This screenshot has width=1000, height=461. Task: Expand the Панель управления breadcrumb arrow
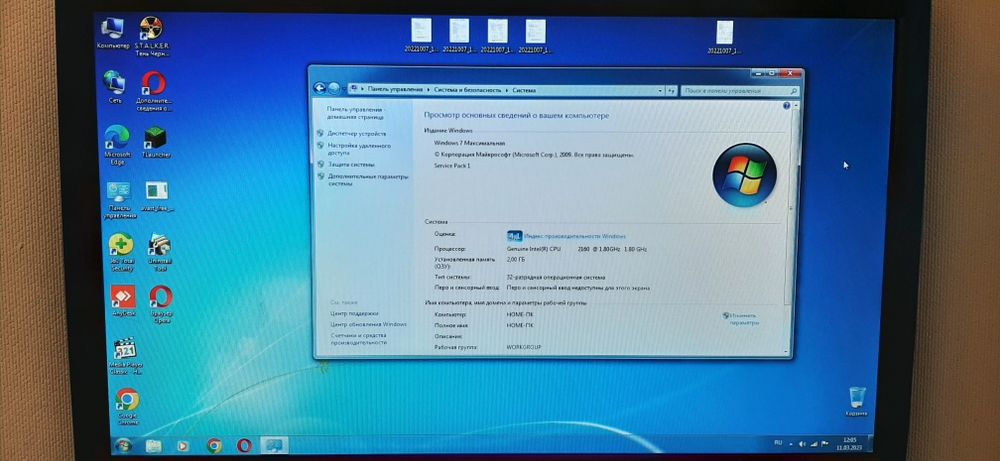pos(428,91)
